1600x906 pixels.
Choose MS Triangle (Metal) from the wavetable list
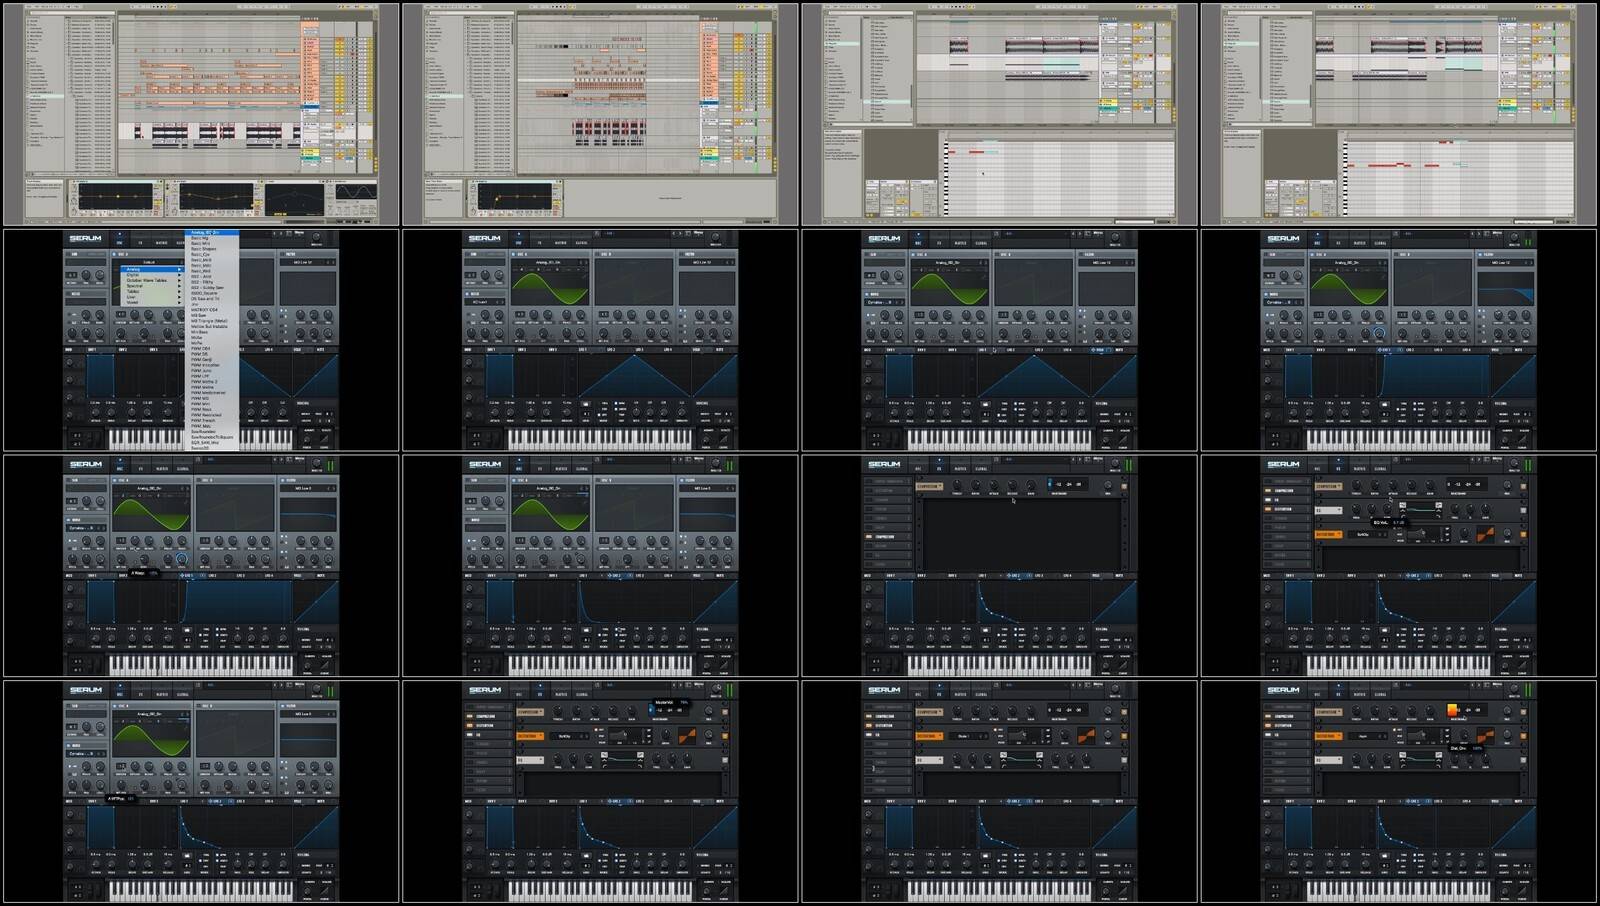(x=209, y=321)
